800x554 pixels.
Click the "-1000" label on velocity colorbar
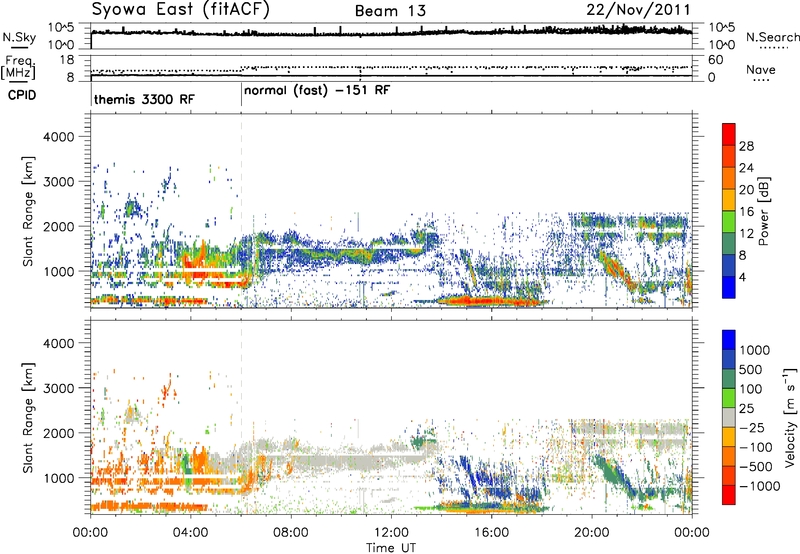tap(760, 486)
